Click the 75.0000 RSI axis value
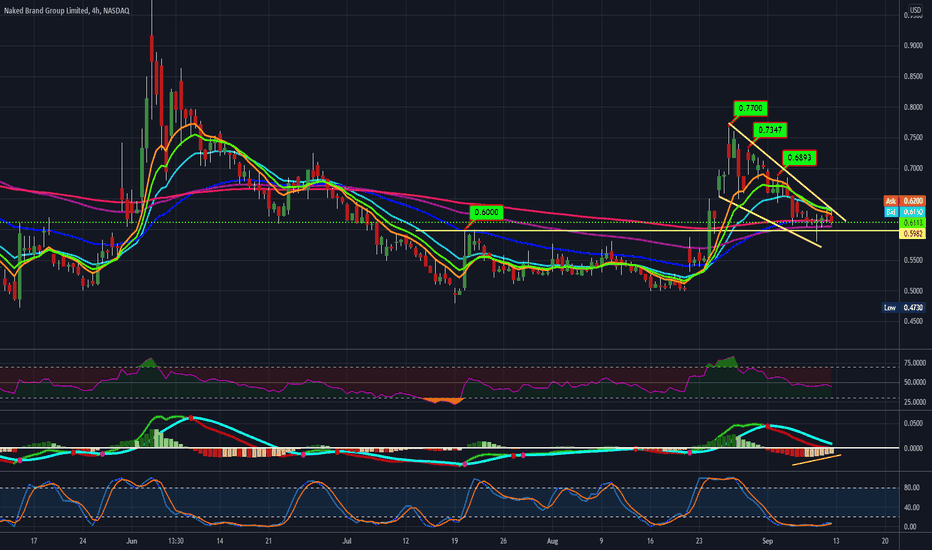Image resolution: width=932 pixels, height=550 pixels. (914, 363)
